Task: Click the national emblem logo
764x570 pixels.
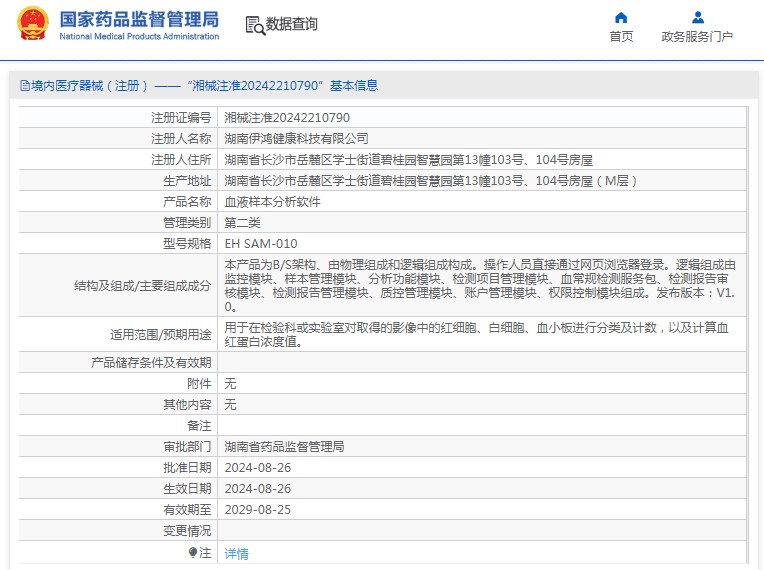Action: [32, 24]
